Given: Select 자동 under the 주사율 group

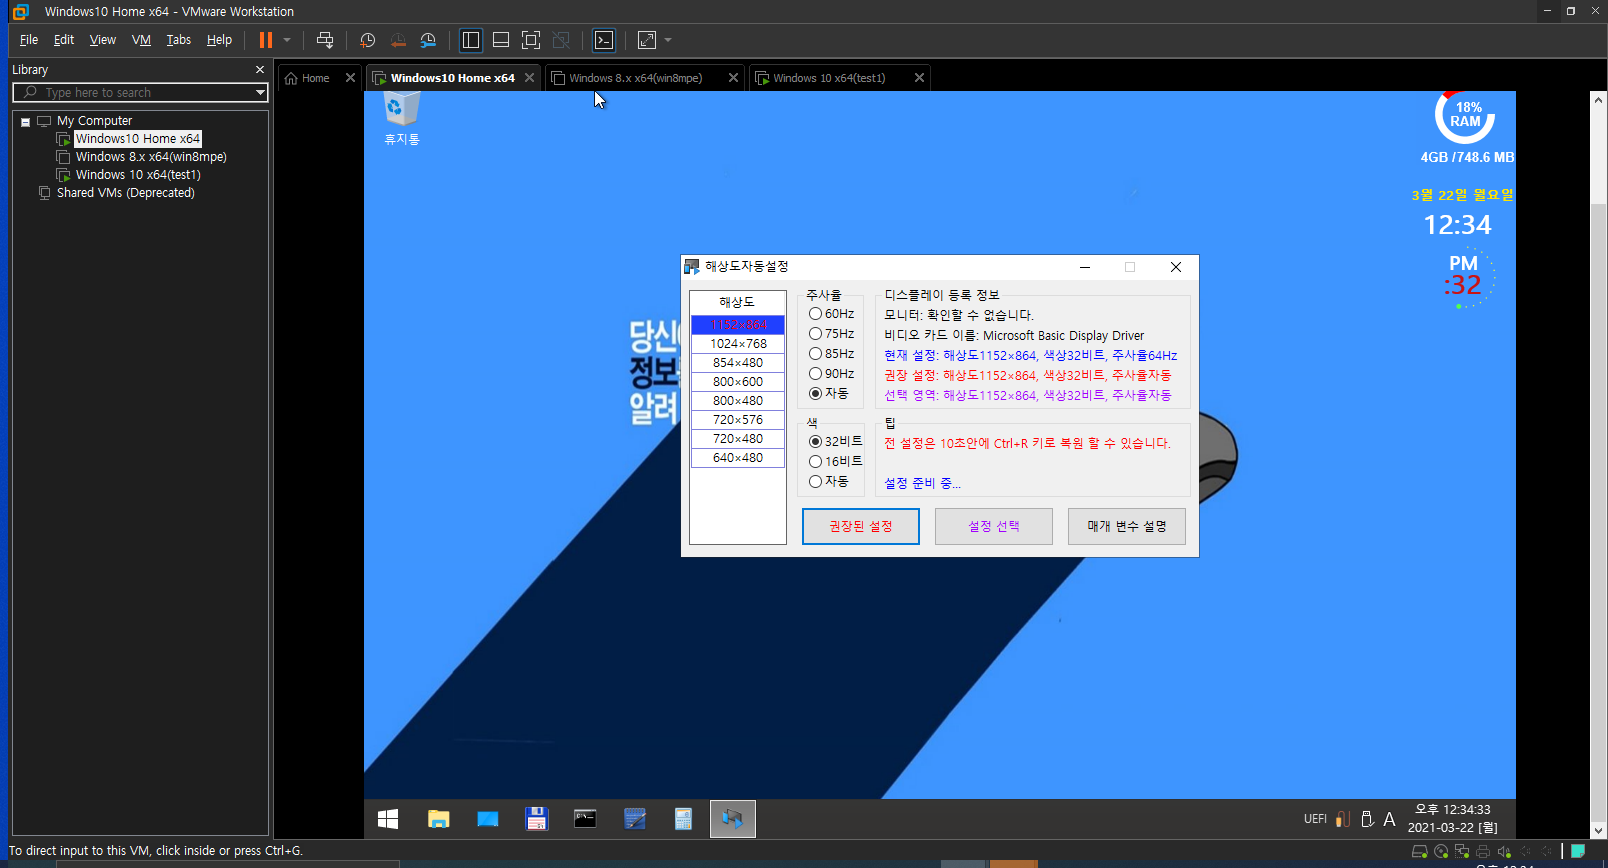Looking at the screenshot, I should point(829,394).
